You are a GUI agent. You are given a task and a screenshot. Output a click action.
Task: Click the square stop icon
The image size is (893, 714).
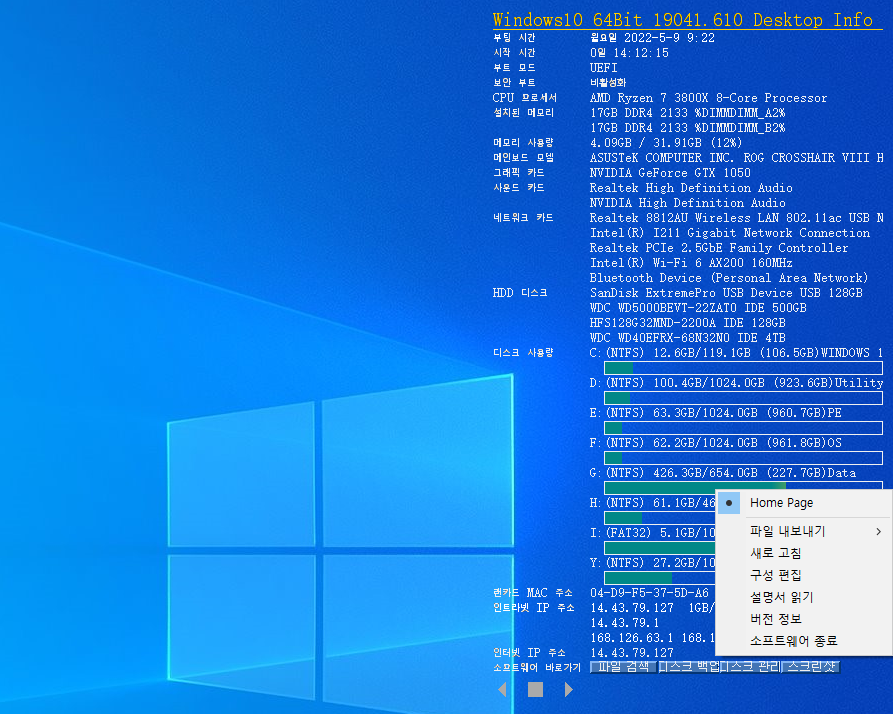[535, 690]
